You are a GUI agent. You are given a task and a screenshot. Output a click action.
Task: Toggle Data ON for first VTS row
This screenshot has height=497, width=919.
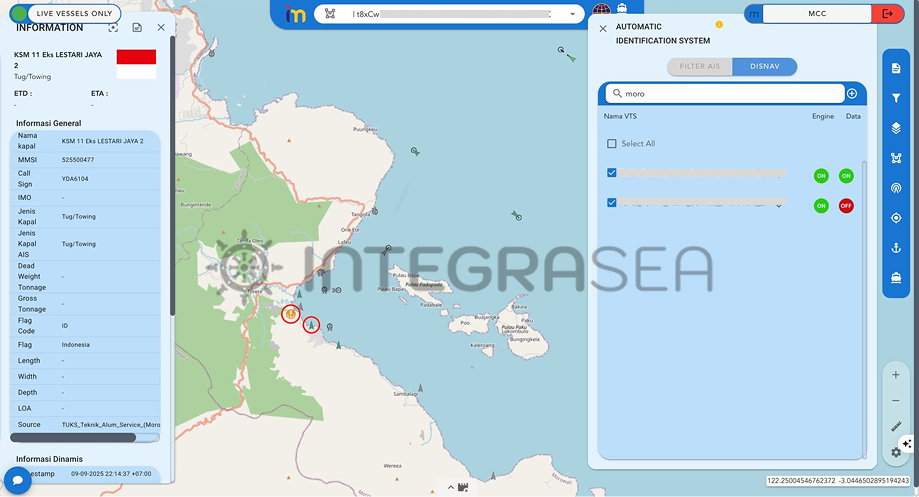click(846, 176)
